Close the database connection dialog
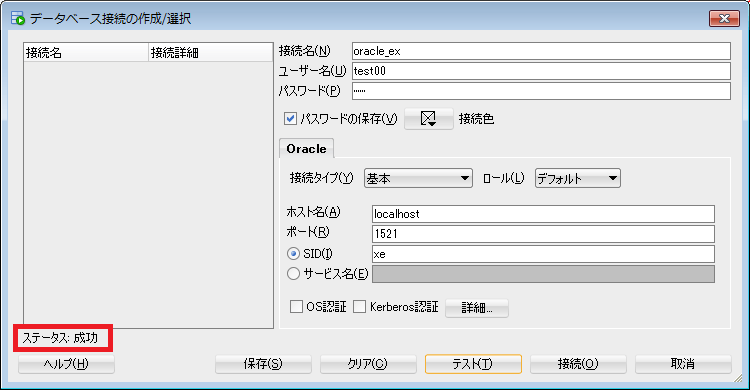 point(724,19)
